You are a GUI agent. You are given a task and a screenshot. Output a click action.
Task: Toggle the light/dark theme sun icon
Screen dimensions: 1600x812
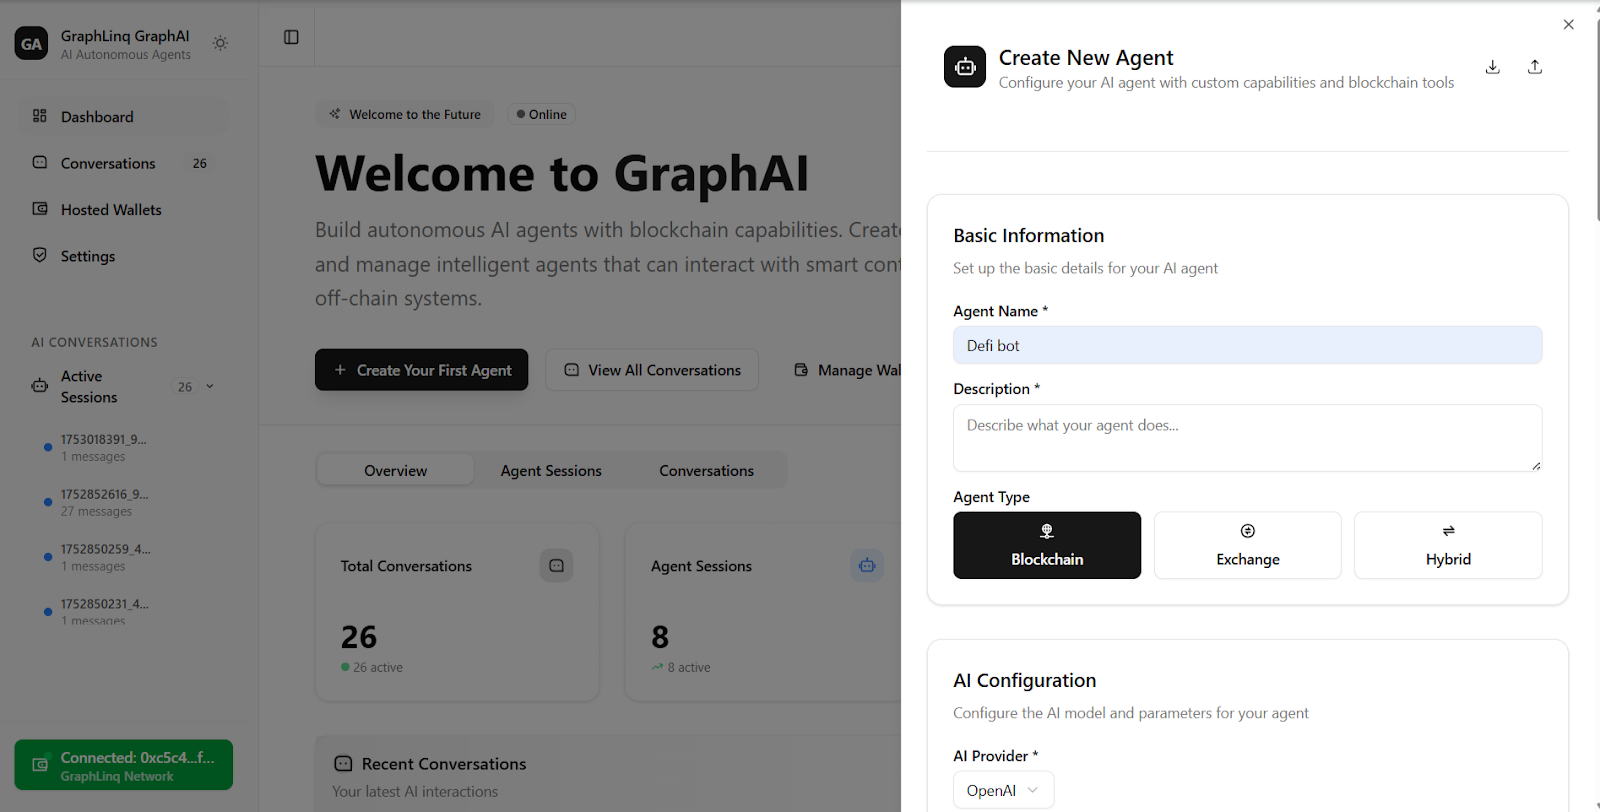coord(221,43)
